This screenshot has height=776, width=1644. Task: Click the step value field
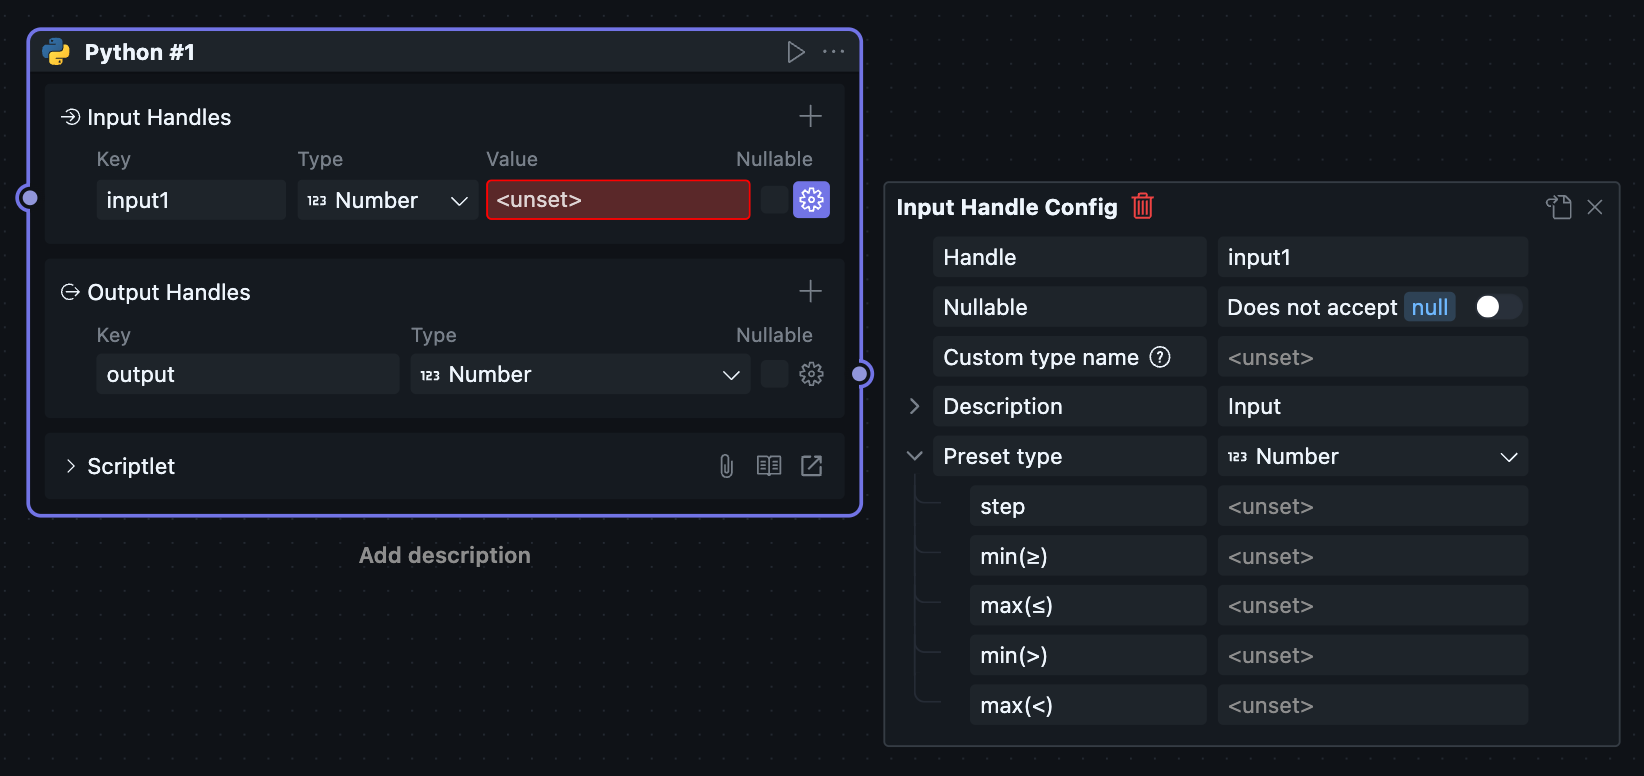point(1372,507)
